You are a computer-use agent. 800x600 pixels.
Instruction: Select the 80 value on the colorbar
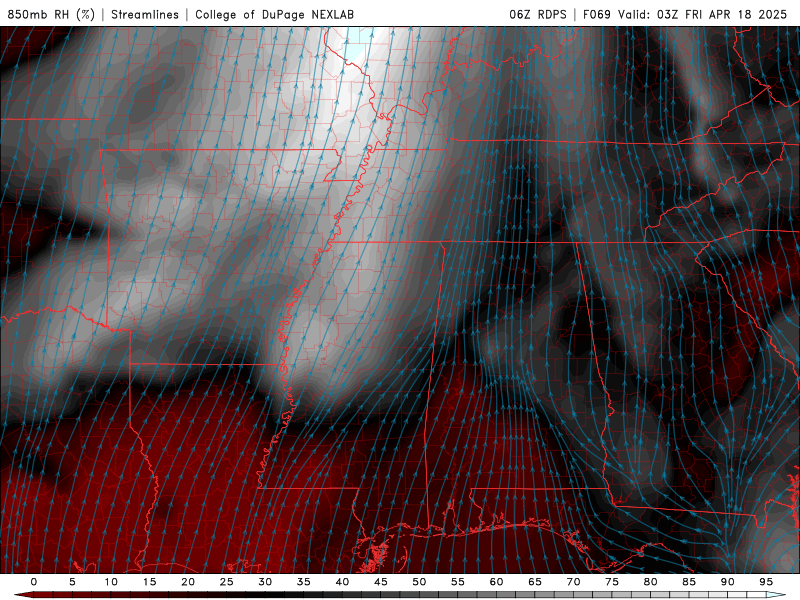650,582
